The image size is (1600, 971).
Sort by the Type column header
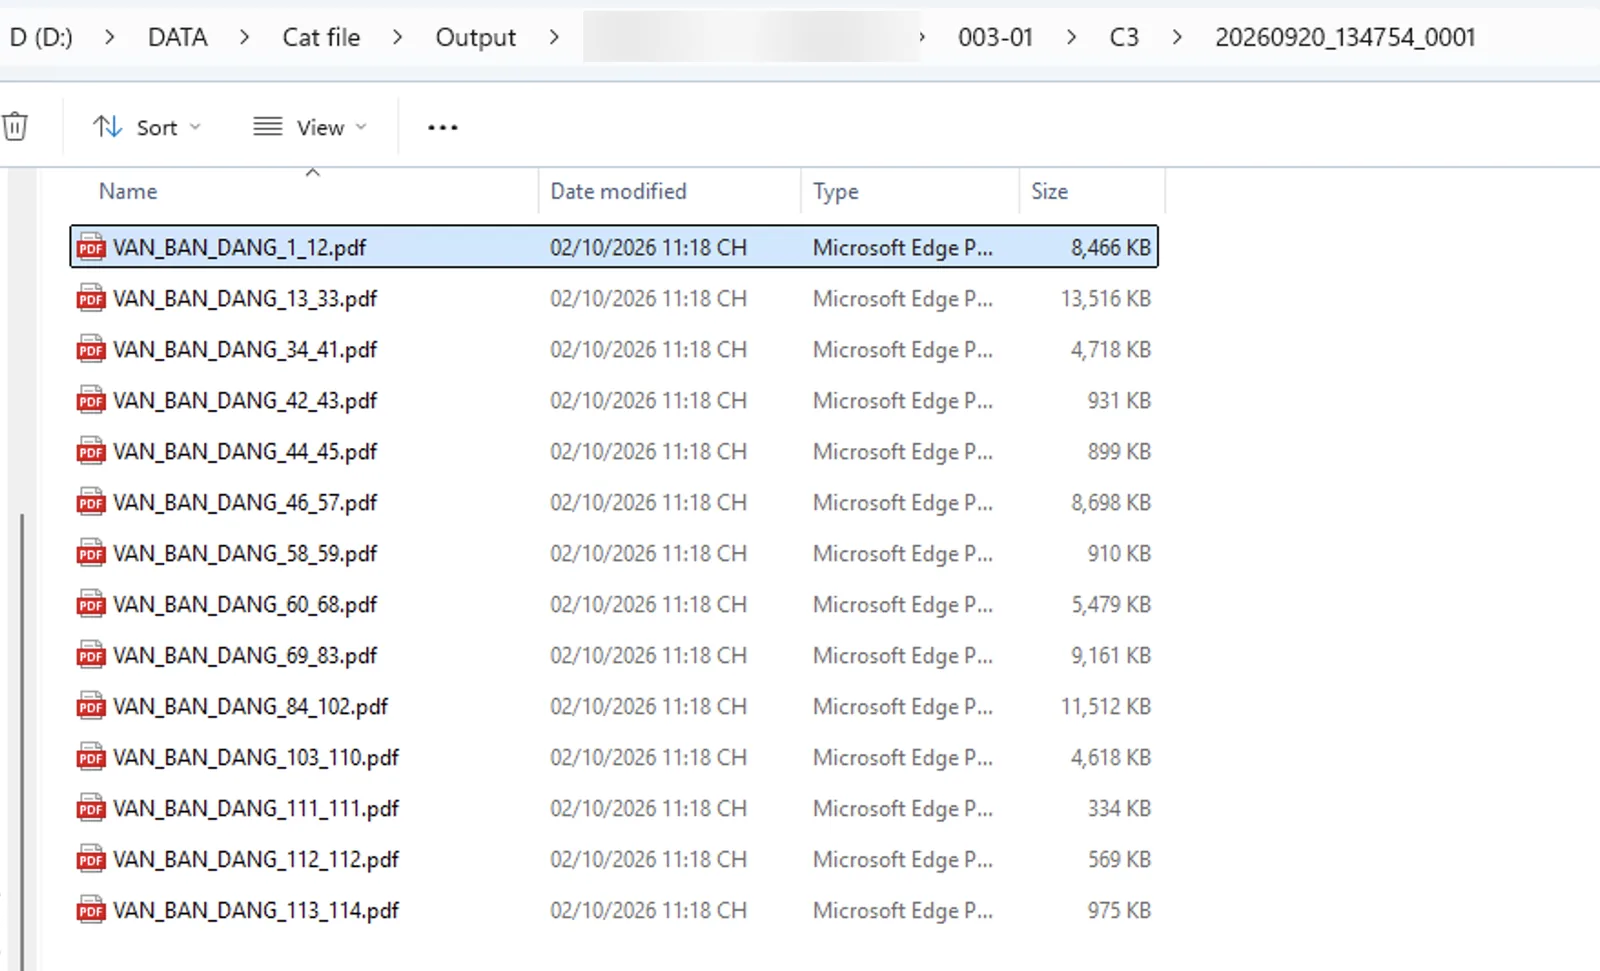(835, 191)
